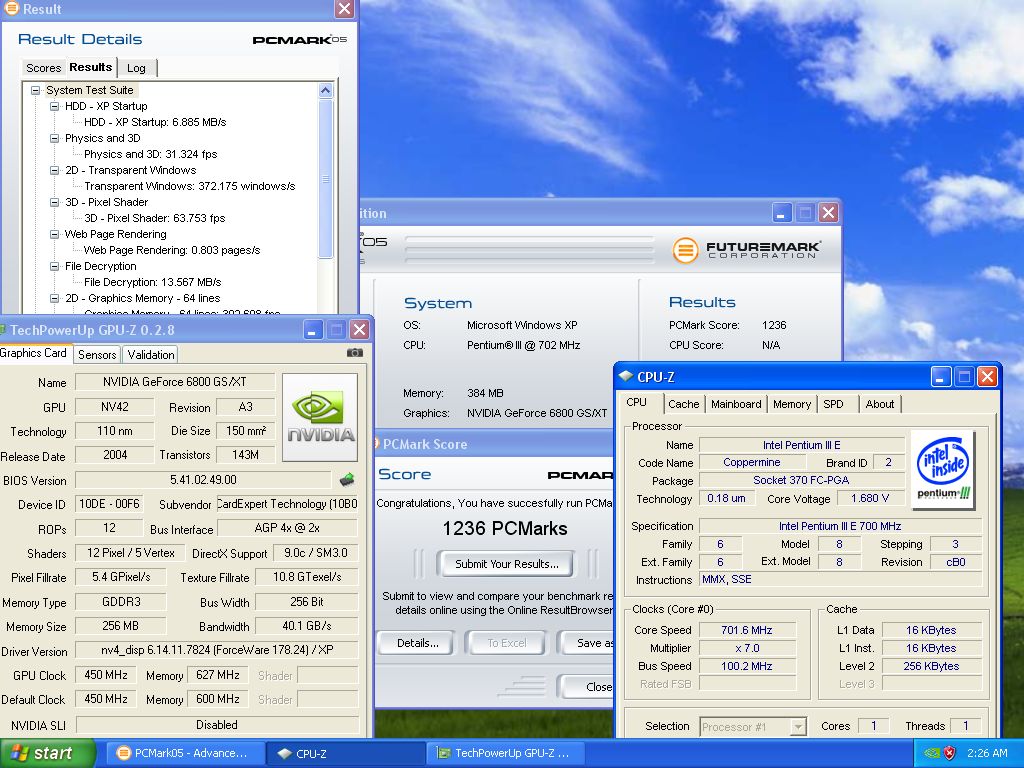Image resolution: width=1024 pixels, height=768 pixels.
Task: Minimize the GPU-Z window
Action: 313,330
